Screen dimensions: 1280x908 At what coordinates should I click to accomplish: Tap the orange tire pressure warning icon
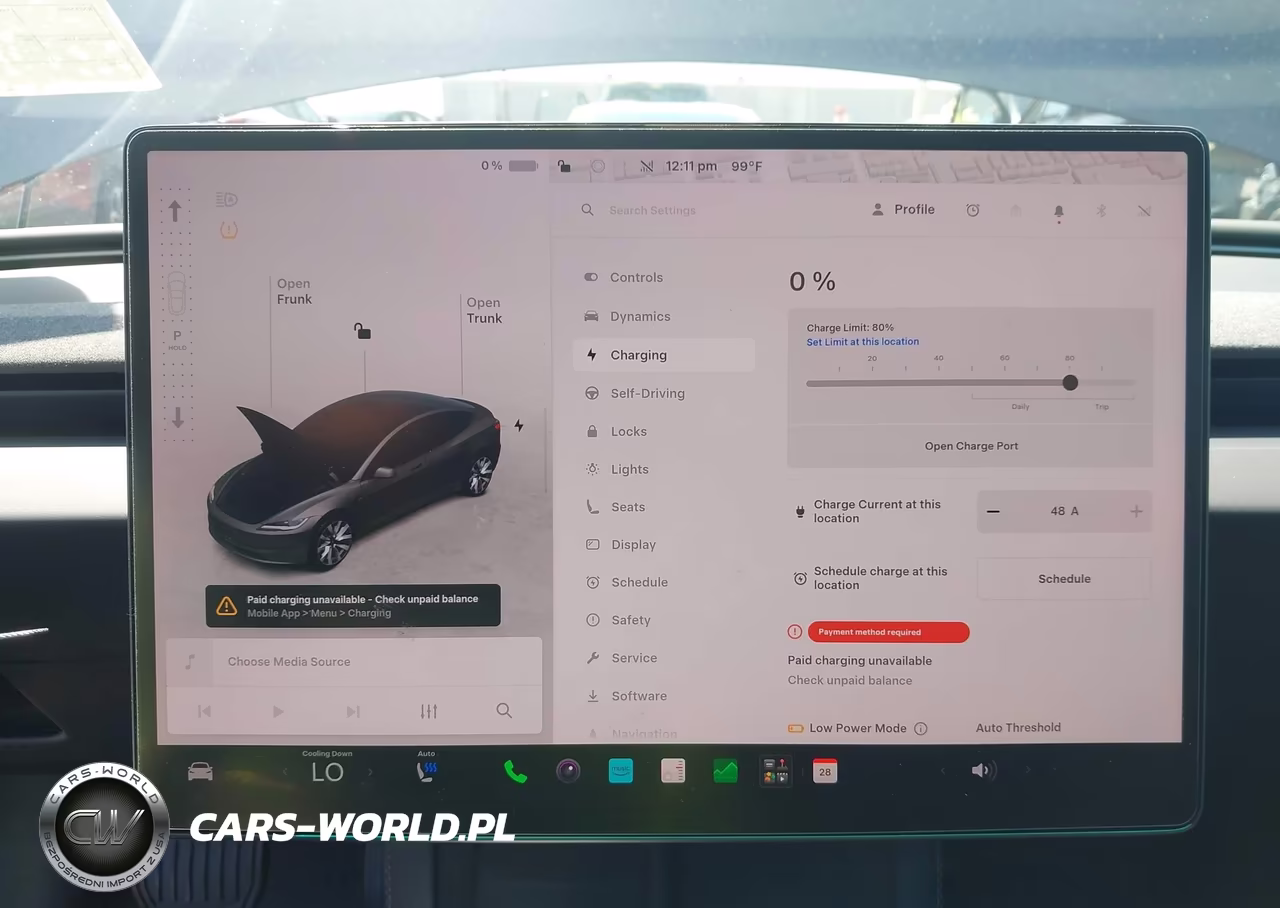(x=228, y=230)
